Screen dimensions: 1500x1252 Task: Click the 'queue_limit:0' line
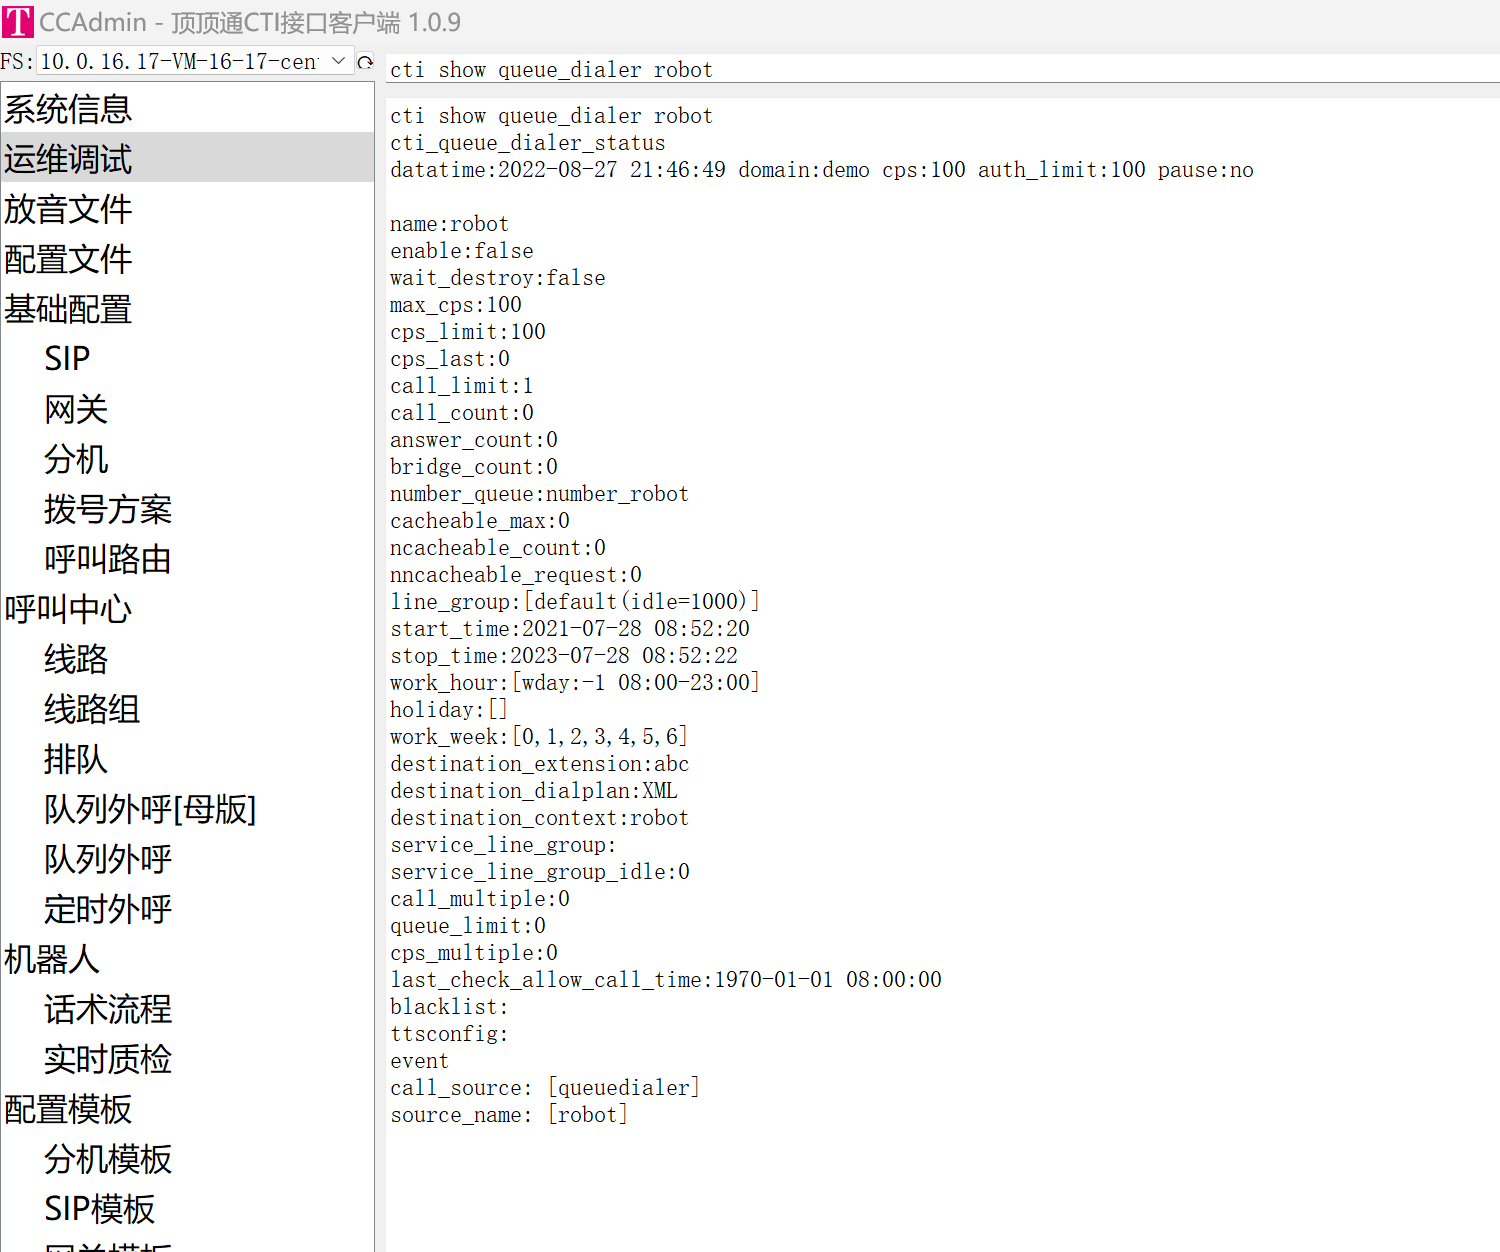[x=468, y=926]
